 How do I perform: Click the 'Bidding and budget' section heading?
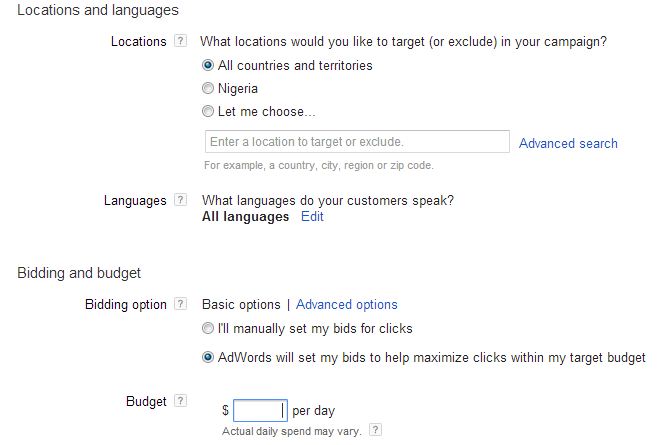pos(79,272)
